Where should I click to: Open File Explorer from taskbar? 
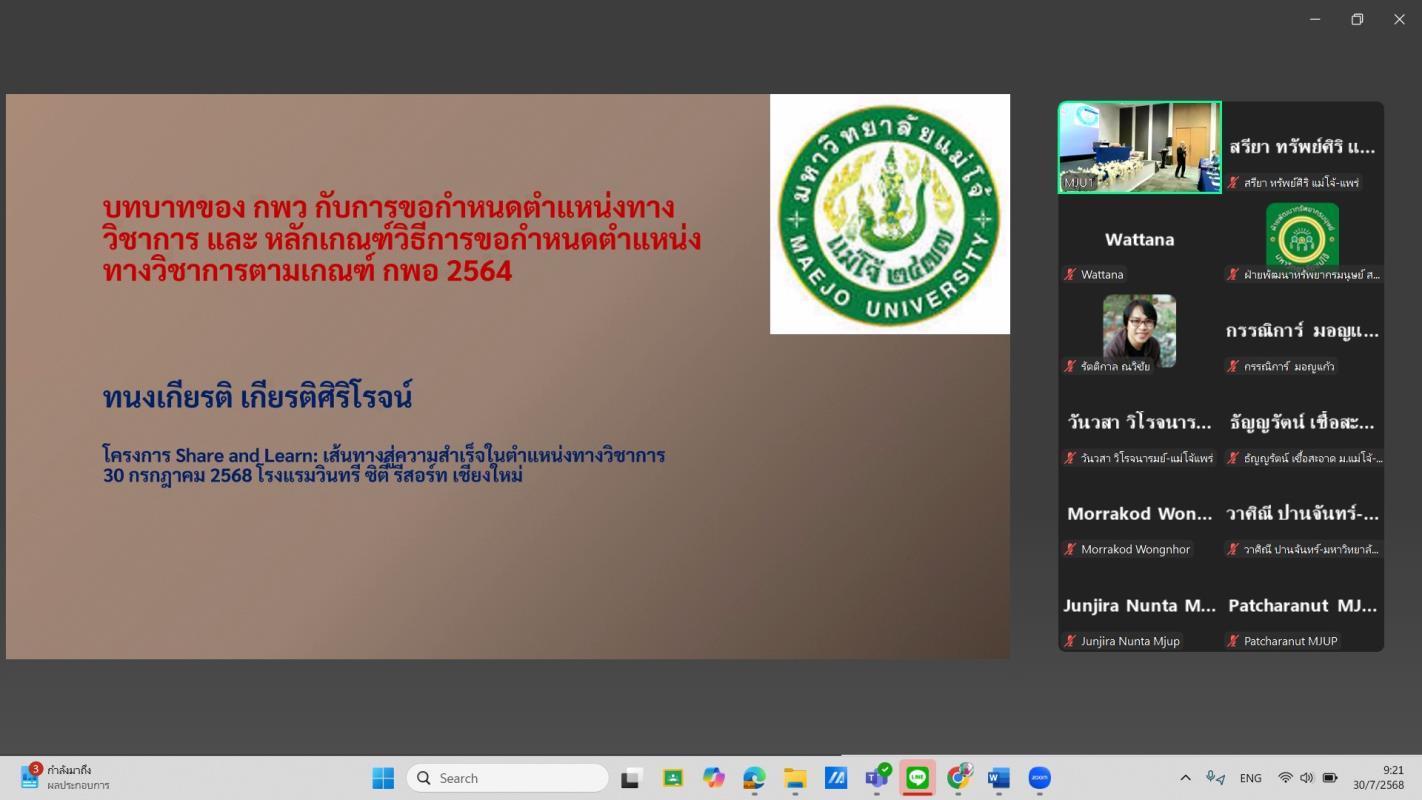coord(795,778)
